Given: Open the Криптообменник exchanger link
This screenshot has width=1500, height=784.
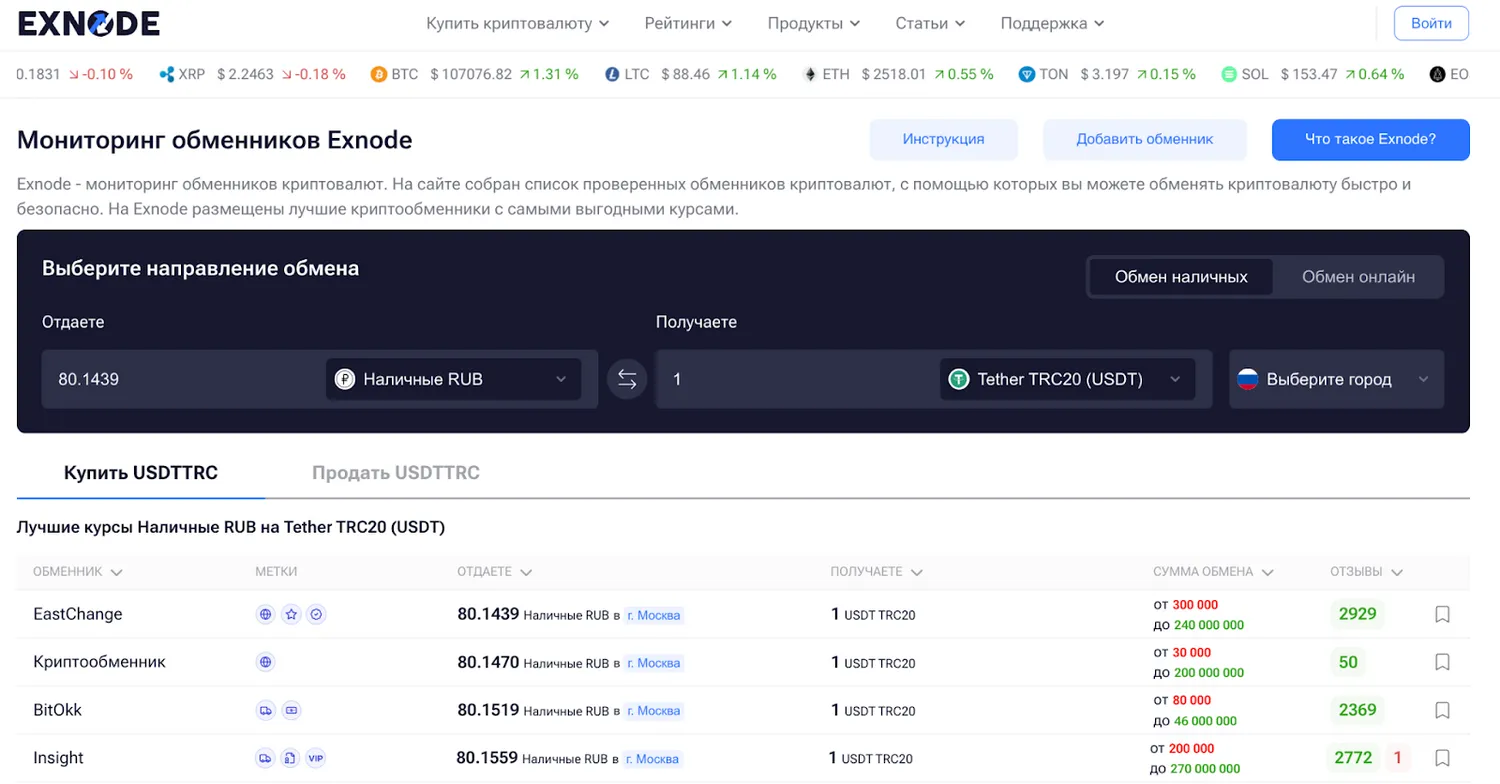Looking at the screenshot, I should pyautogui.click(x=99, y=662).
